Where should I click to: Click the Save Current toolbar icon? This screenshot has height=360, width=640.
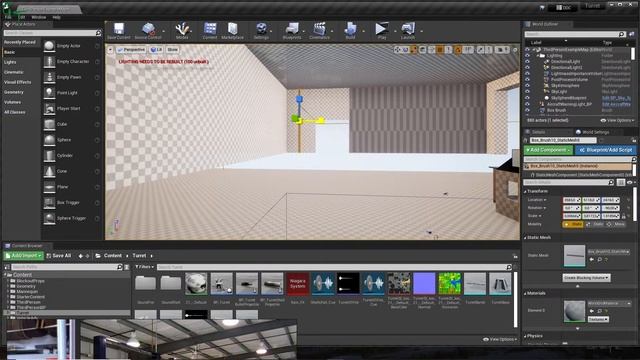pyautogui.click(x=119, y=31)
